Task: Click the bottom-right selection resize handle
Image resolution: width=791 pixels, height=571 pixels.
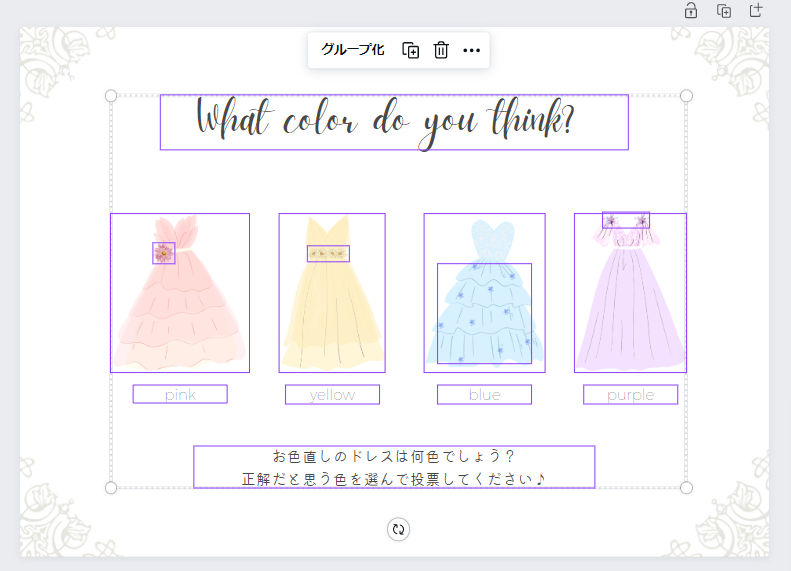Action: [687, 488]
